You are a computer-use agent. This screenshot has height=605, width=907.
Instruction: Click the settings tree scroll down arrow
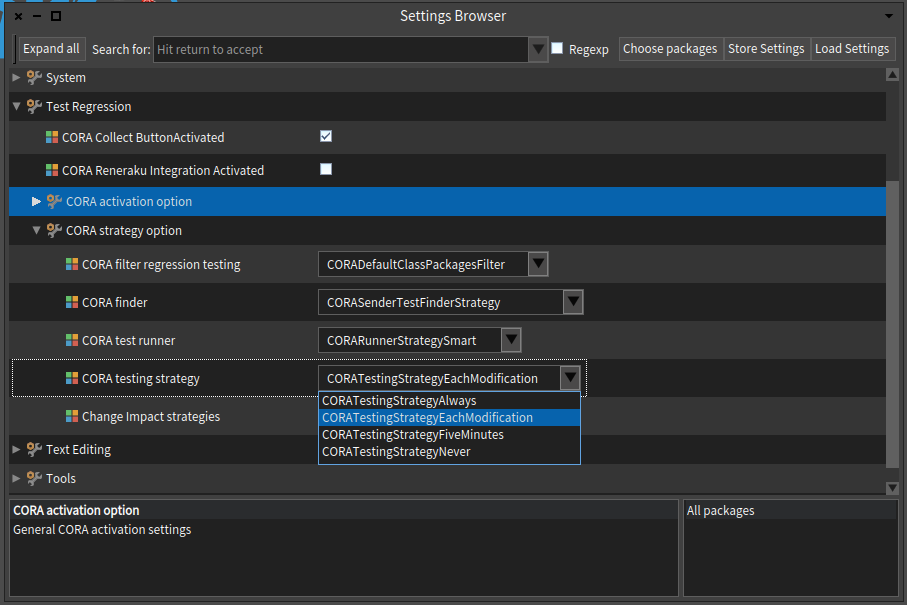pyautogui.click(x=893, y=488)
